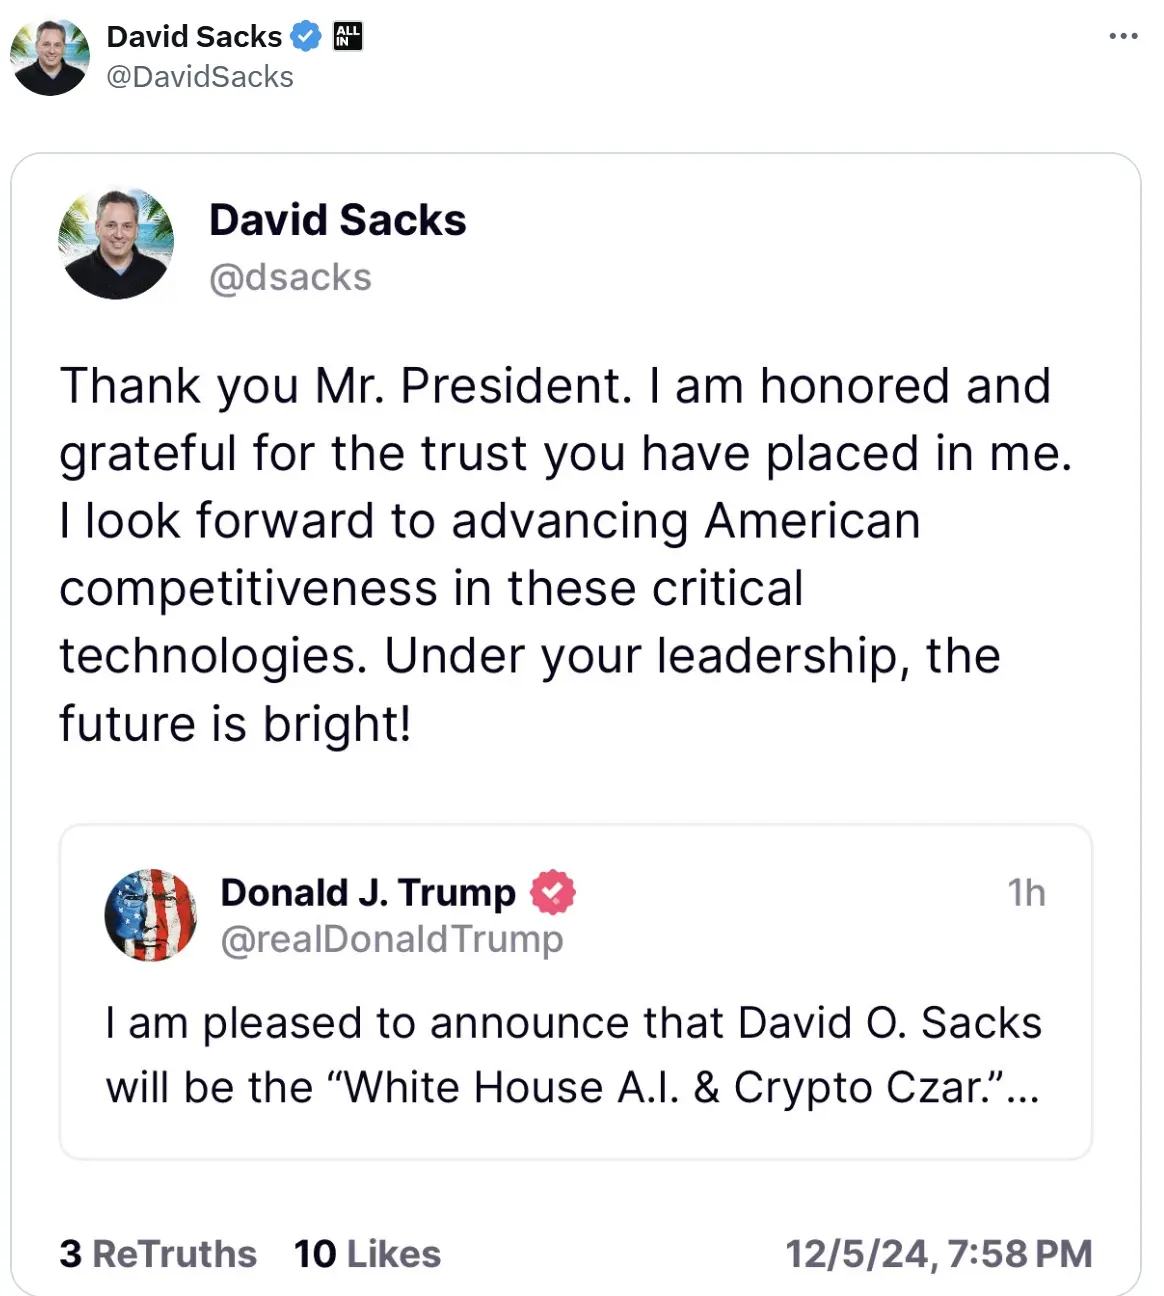Open David Sacks's profile avatar at the top

pyautogui.click(x=49, y=57)
